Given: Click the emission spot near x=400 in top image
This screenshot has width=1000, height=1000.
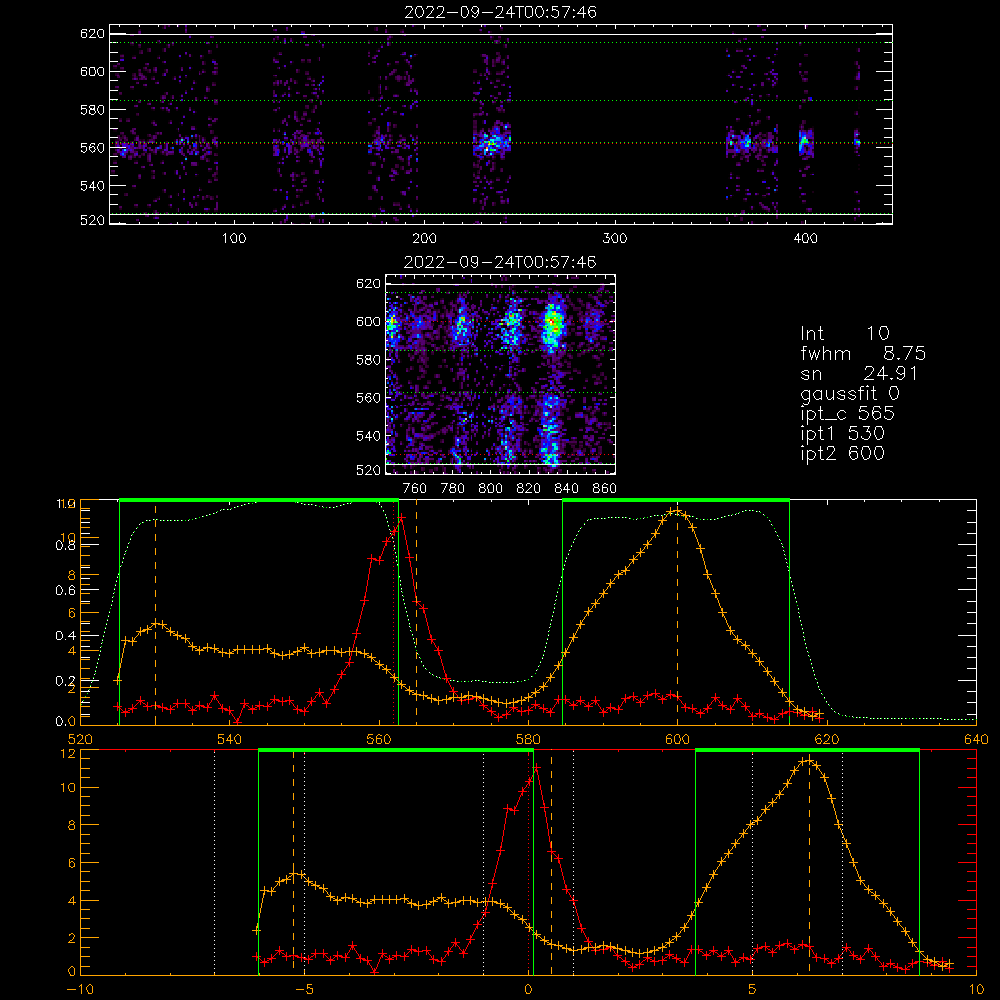Looking at the screenshot, I should point(805,142).
